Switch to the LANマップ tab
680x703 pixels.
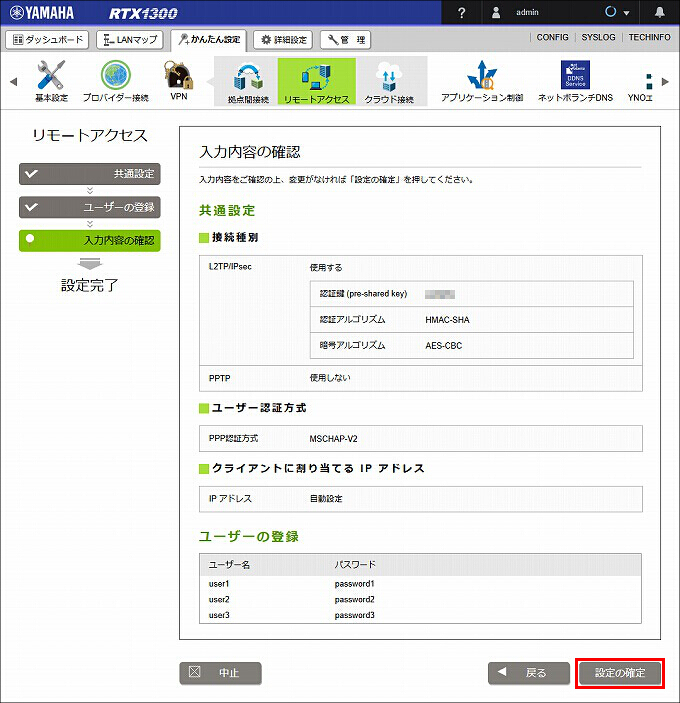point(130,39)
